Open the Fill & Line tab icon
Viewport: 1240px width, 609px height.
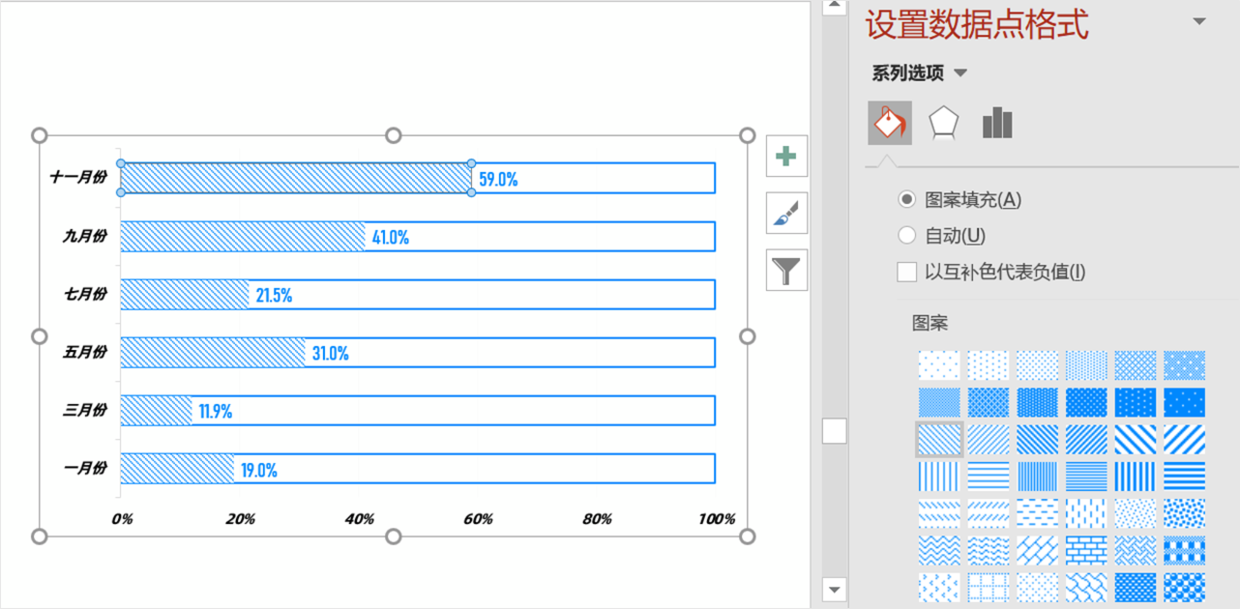pos(889,123)
